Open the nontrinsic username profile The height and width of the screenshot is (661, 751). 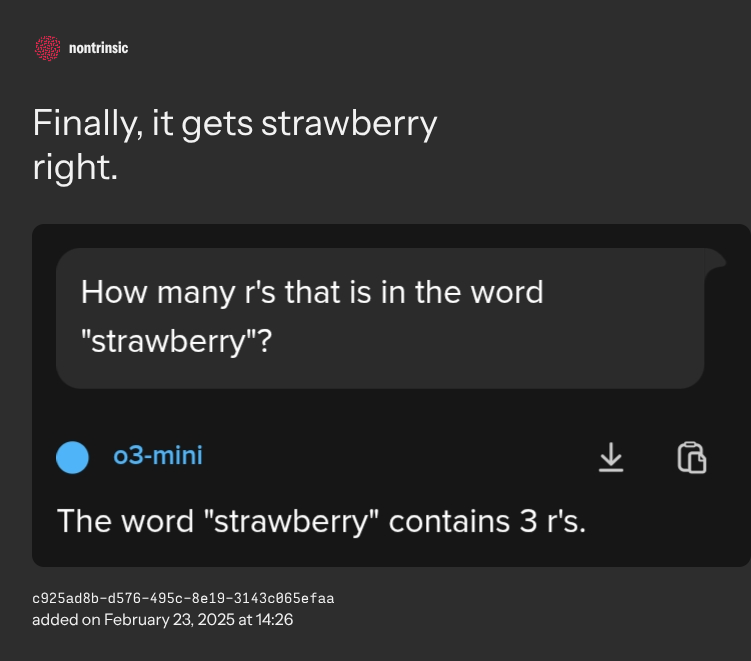click(98, 47)
